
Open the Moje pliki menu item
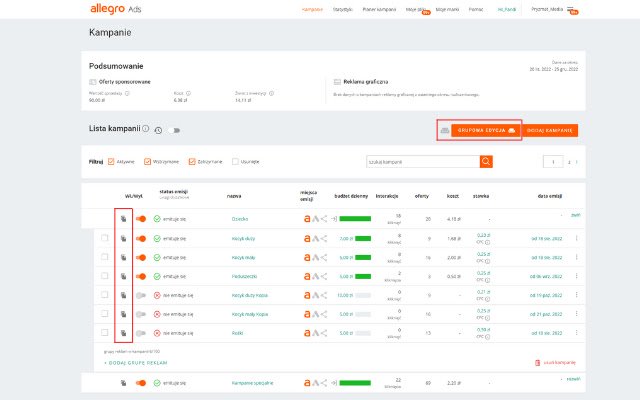pos(416,9)
